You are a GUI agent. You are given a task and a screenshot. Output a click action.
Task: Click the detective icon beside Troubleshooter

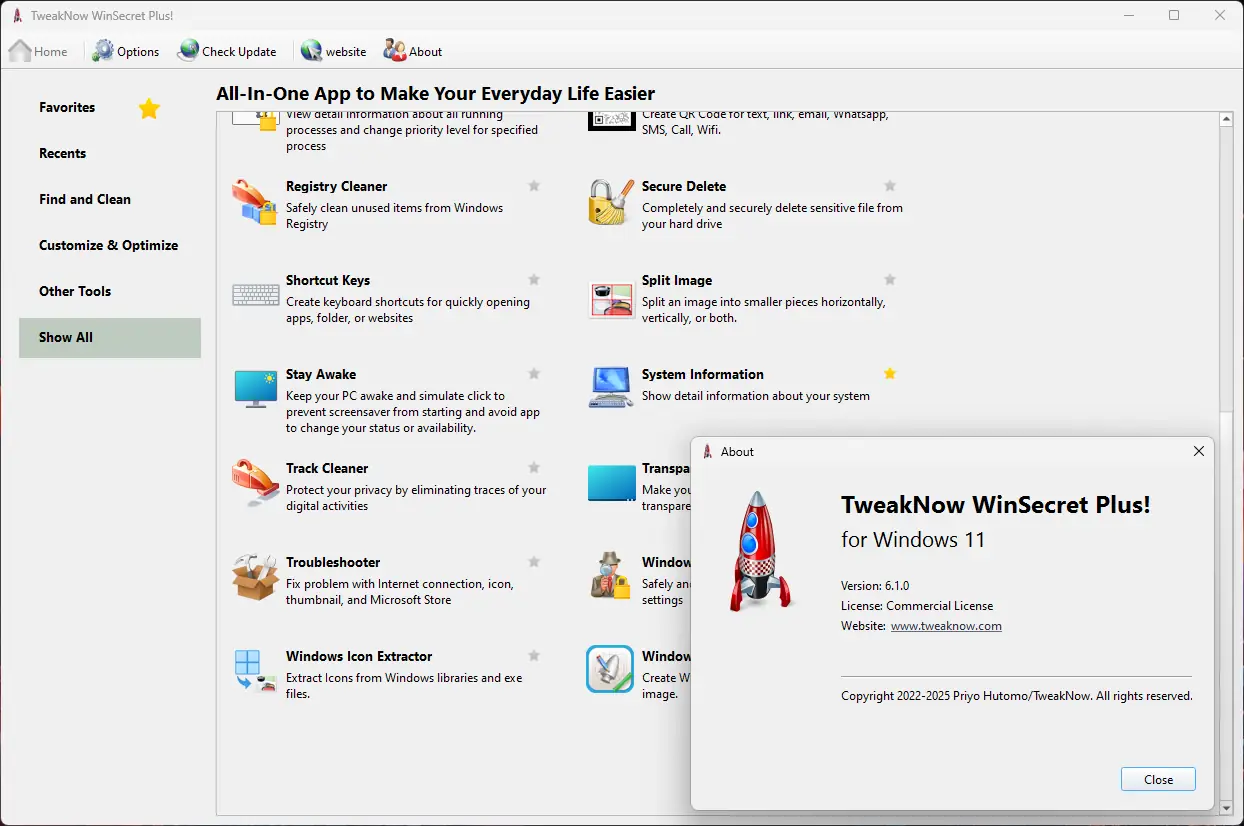coord(611,576)
